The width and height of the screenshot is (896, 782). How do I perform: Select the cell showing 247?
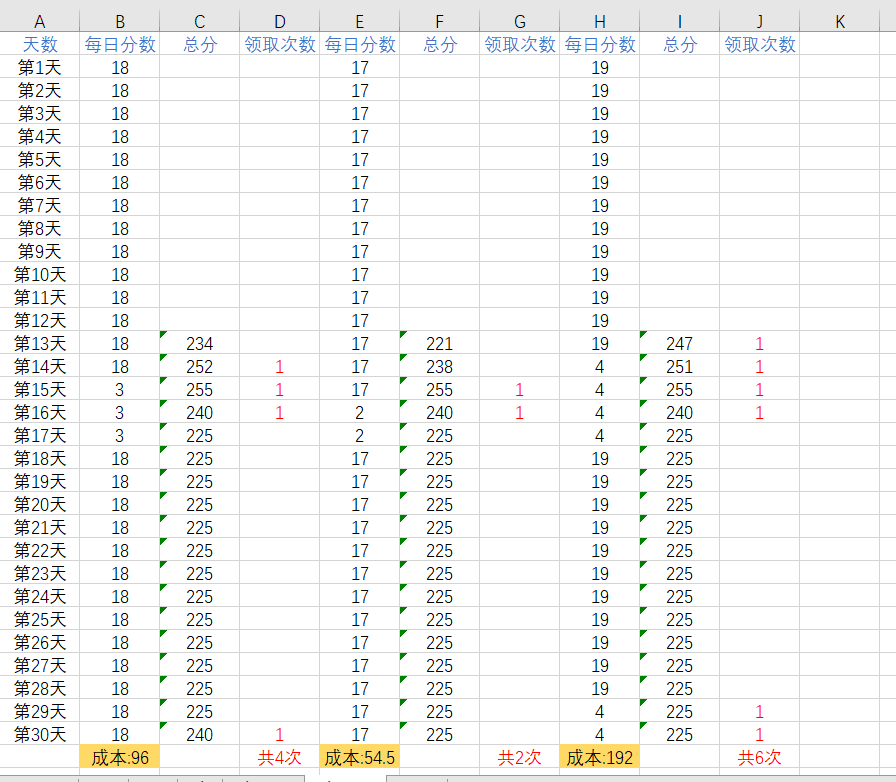(680, 343)
